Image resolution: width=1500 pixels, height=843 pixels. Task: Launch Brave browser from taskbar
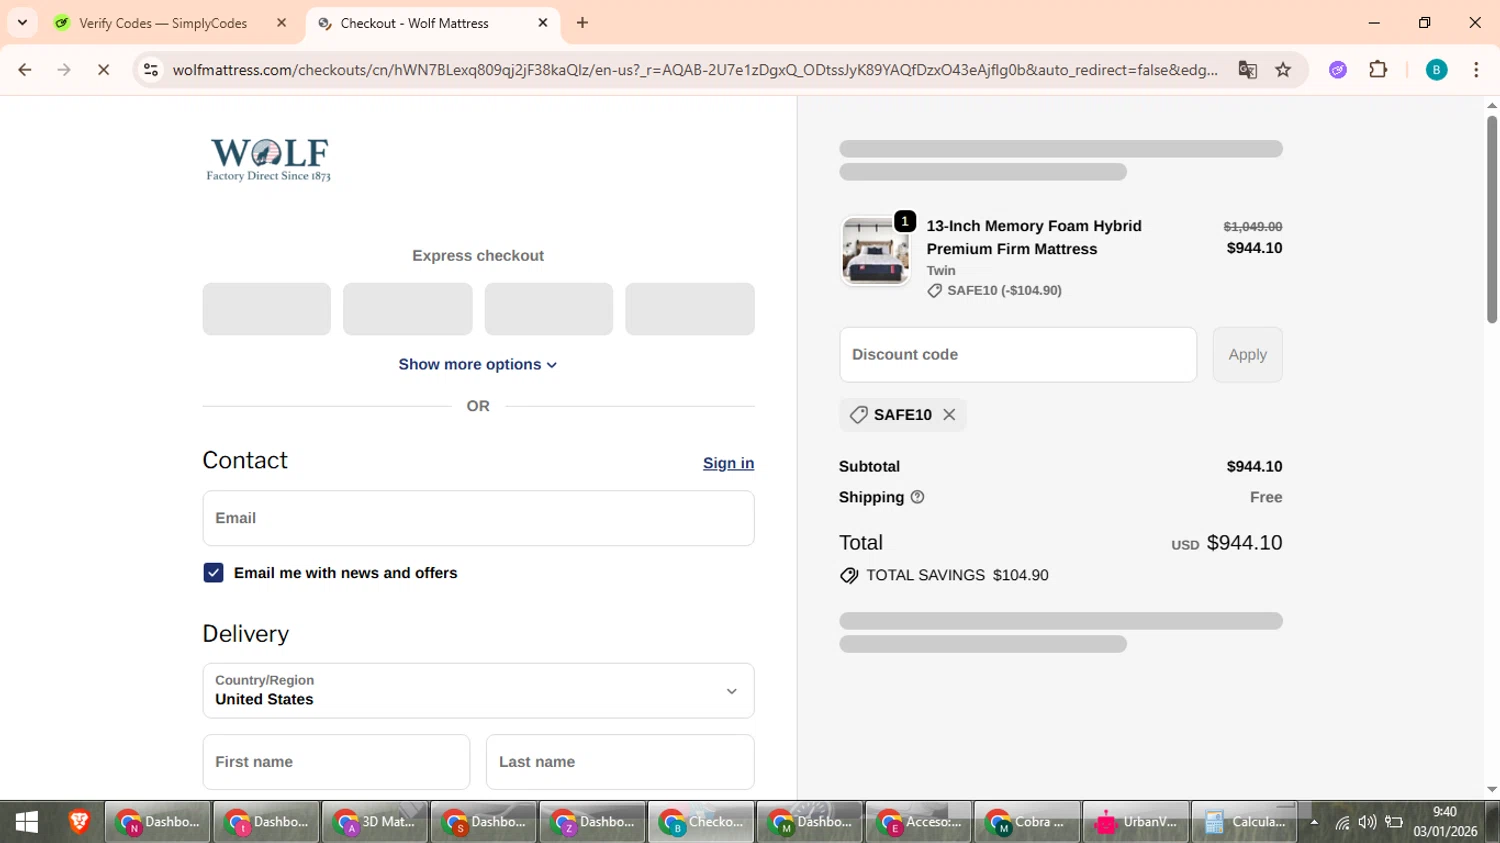point(79,822)
